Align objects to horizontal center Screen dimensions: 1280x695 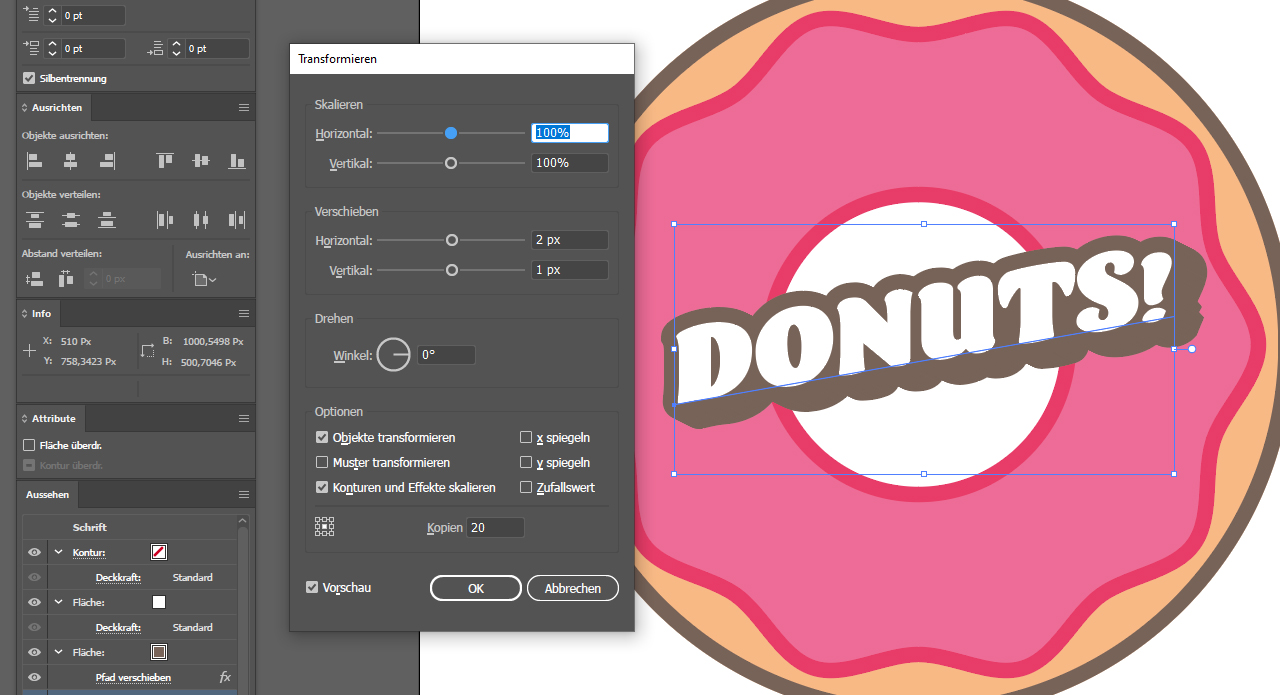(70, 160)
